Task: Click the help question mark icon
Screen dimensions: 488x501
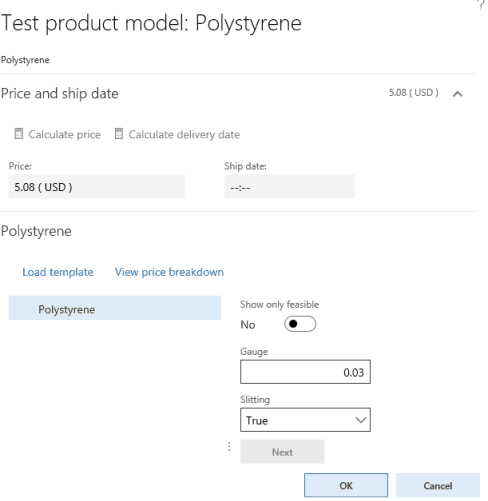Action: tap(481, 5)
